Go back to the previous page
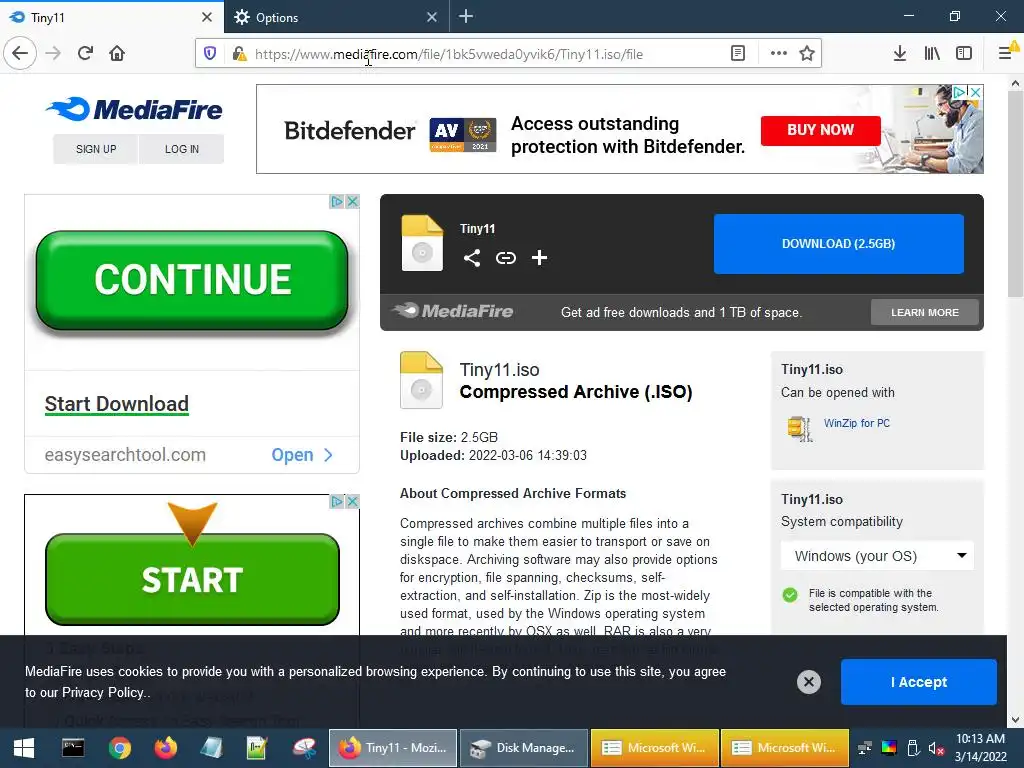The height and width of the screenshot is (768, 1024). coord(20,53)
